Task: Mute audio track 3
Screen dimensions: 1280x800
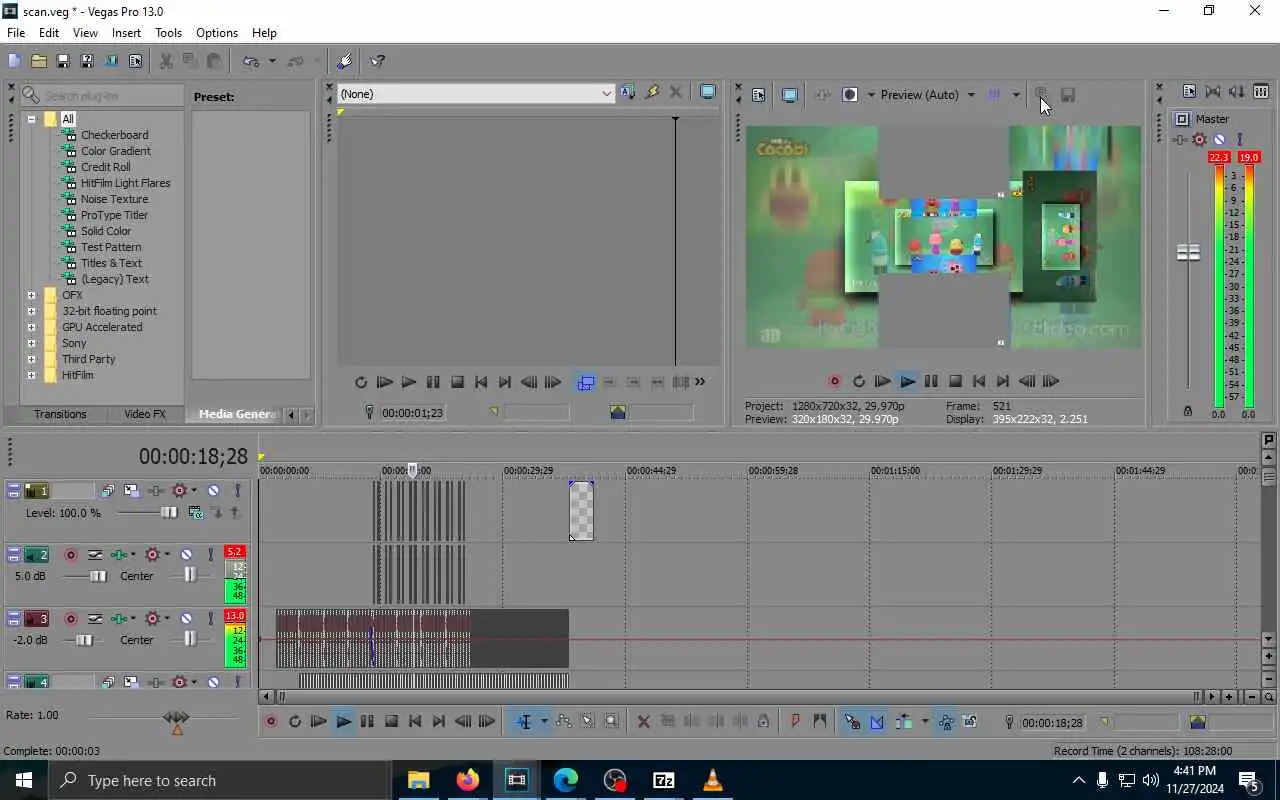Action: (x=186, y=618)
